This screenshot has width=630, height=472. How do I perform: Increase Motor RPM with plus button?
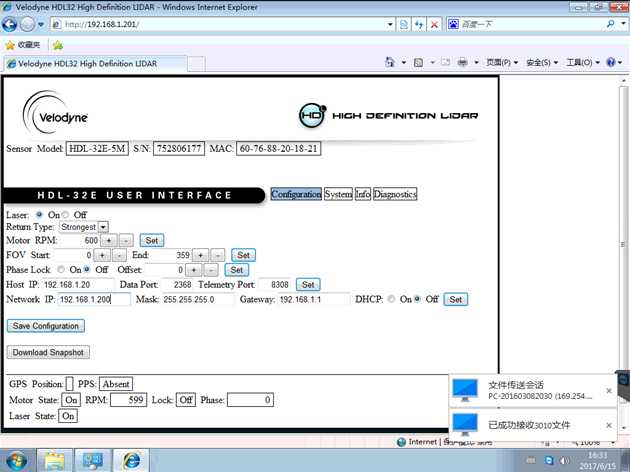108,241
